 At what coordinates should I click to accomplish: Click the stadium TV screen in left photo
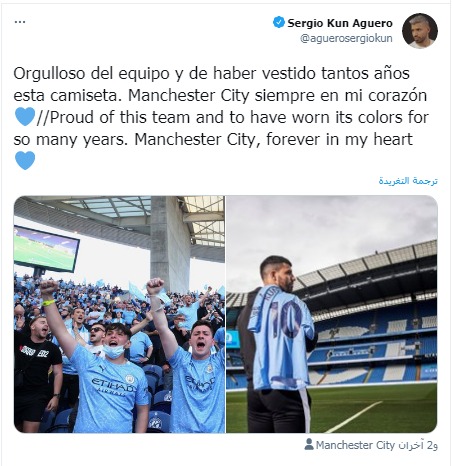(x=46, y=249)
